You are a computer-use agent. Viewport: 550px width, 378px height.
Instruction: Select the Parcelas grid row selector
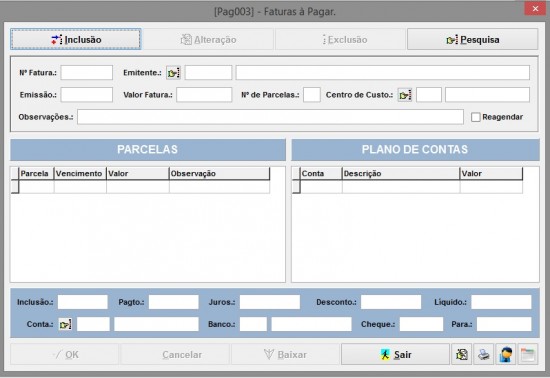click(x=15, y=187)
